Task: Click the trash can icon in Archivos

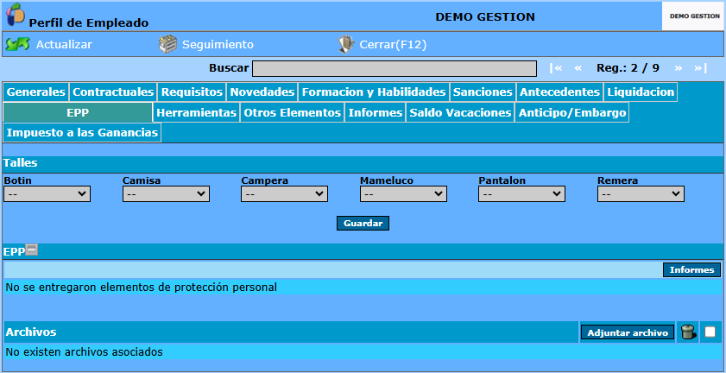Action: point(688,332)
